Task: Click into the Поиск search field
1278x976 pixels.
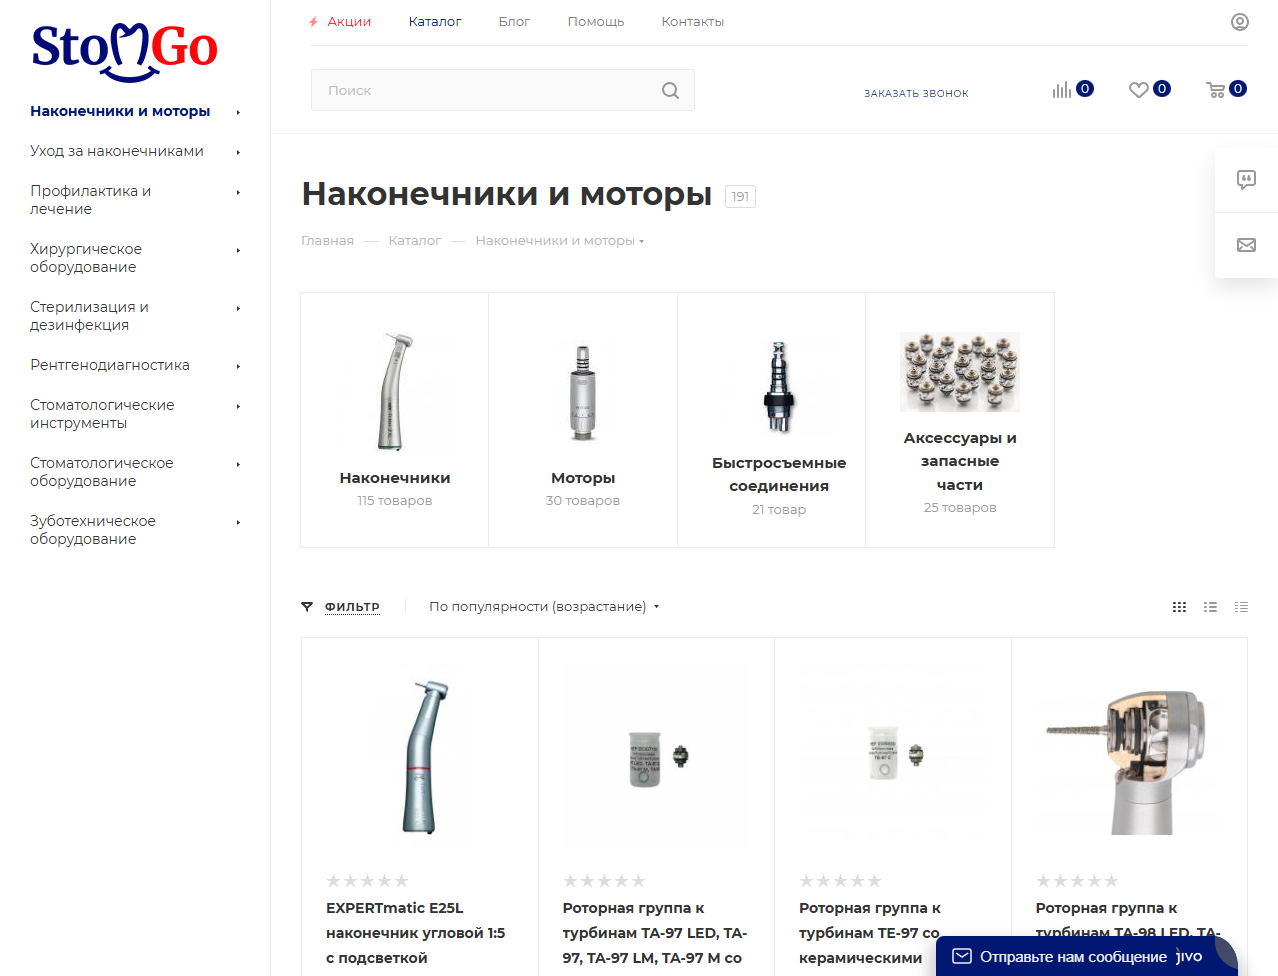Action: [485, 91]
